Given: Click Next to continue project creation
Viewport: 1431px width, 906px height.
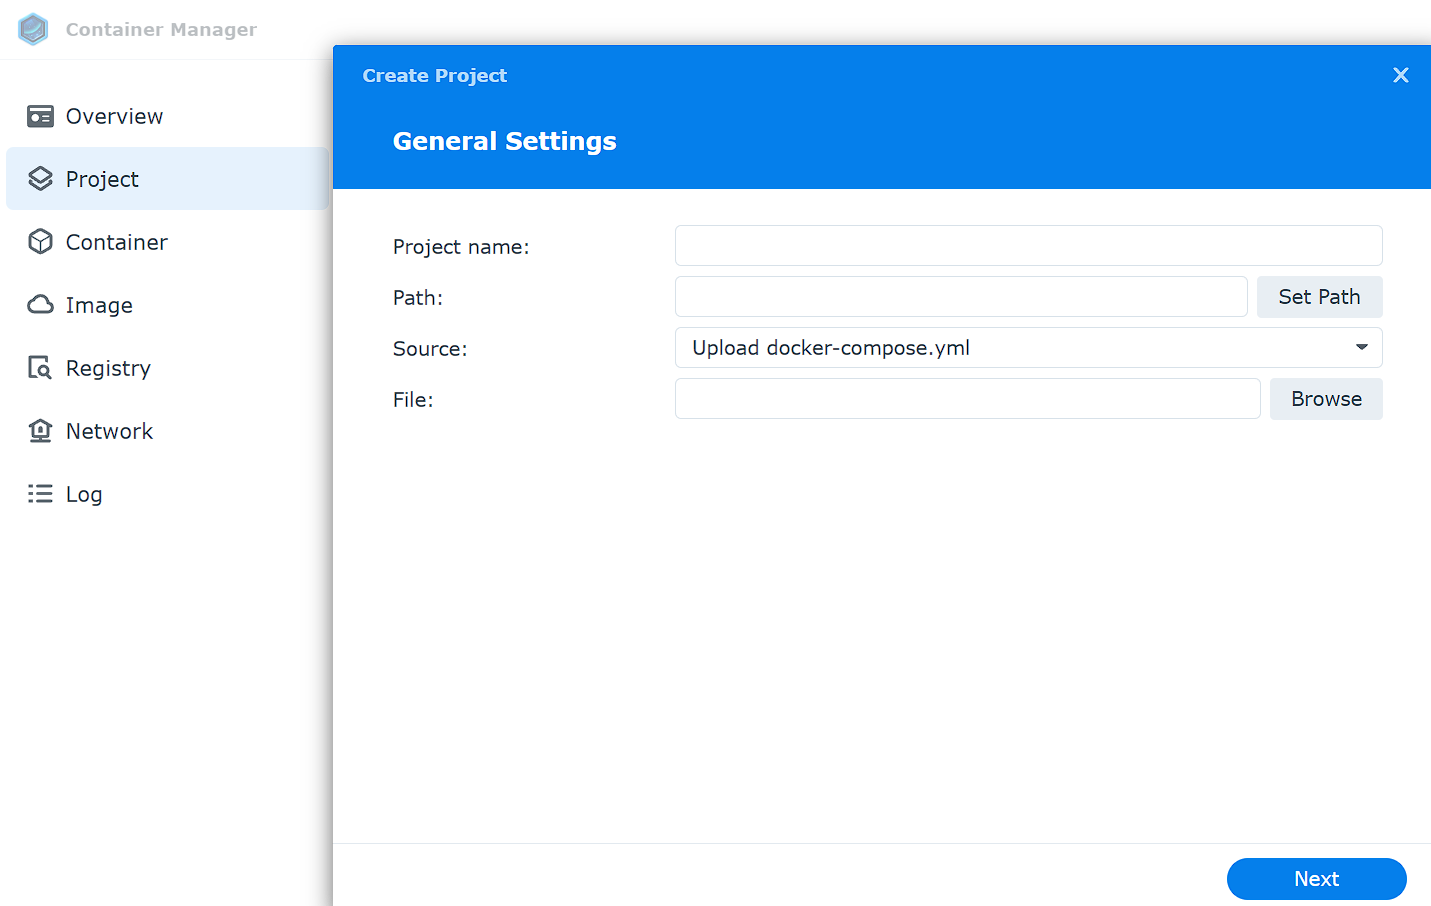Looking at the screenshot, I should pyautogui.click(x=1316, y=878).
